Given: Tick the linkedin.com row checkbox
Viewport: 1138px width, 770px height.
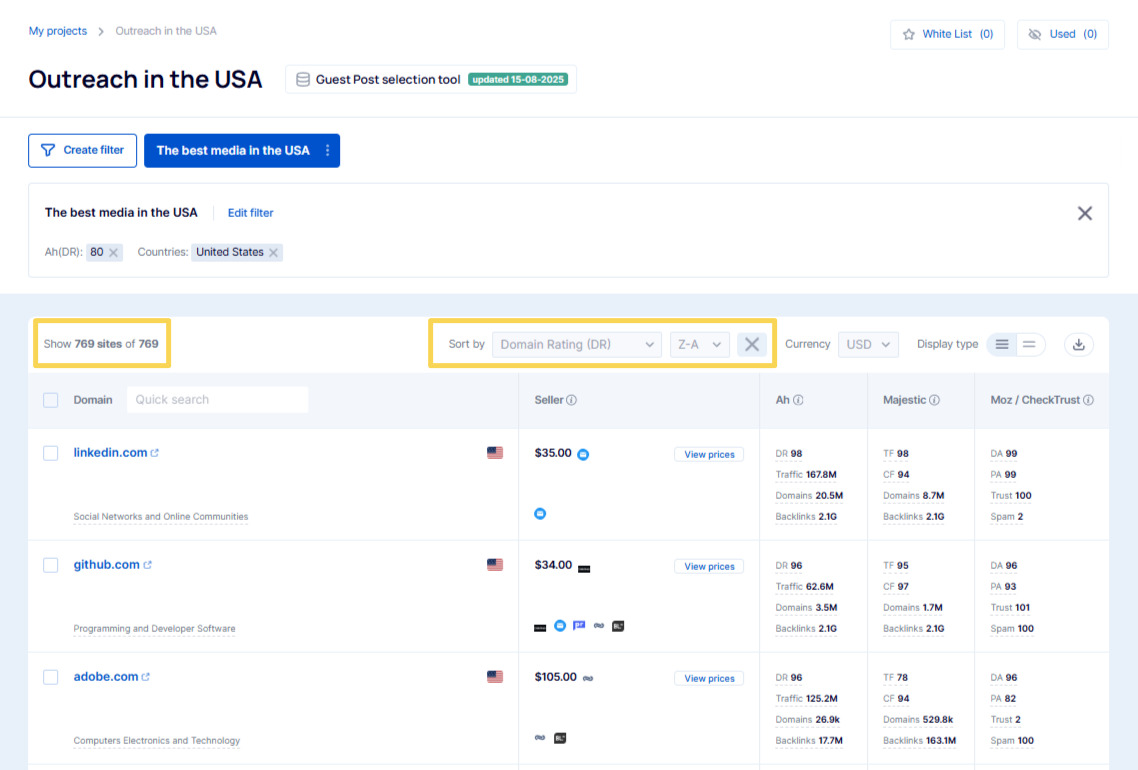Looking at the screenshot, I should pyautogui.click(x=51, y=453).
